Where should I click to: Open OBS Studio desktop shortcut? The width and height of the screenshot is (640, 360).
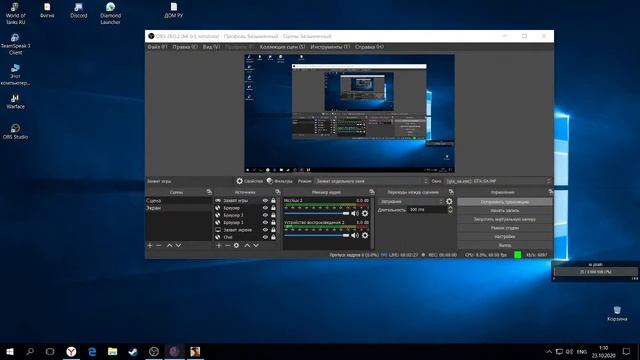(15, 131)
